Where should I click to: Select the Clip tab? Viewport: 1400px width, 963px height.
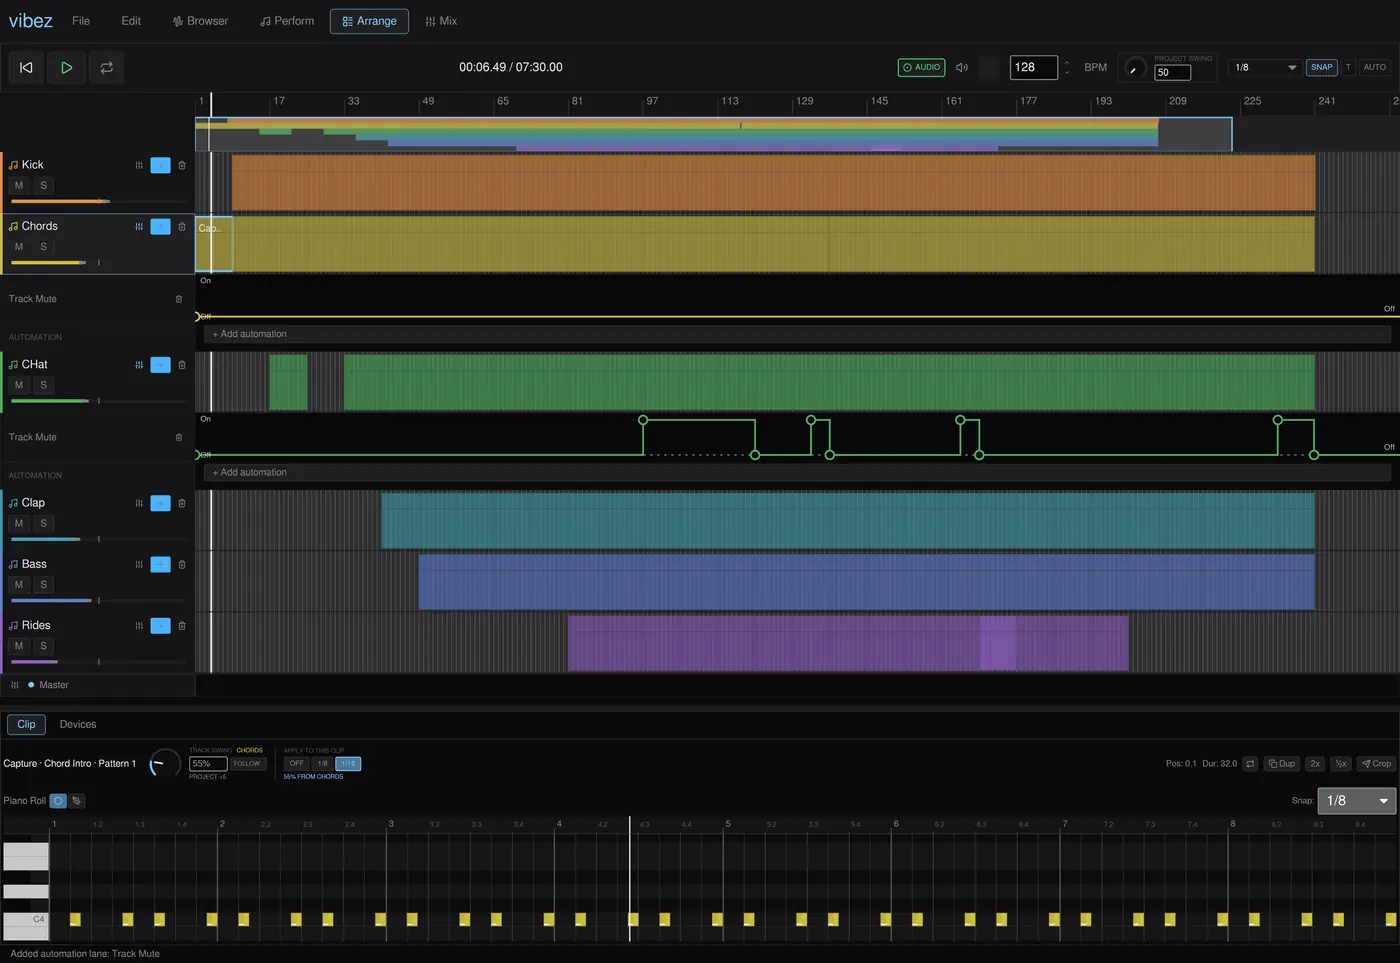(x=26, y=724)
